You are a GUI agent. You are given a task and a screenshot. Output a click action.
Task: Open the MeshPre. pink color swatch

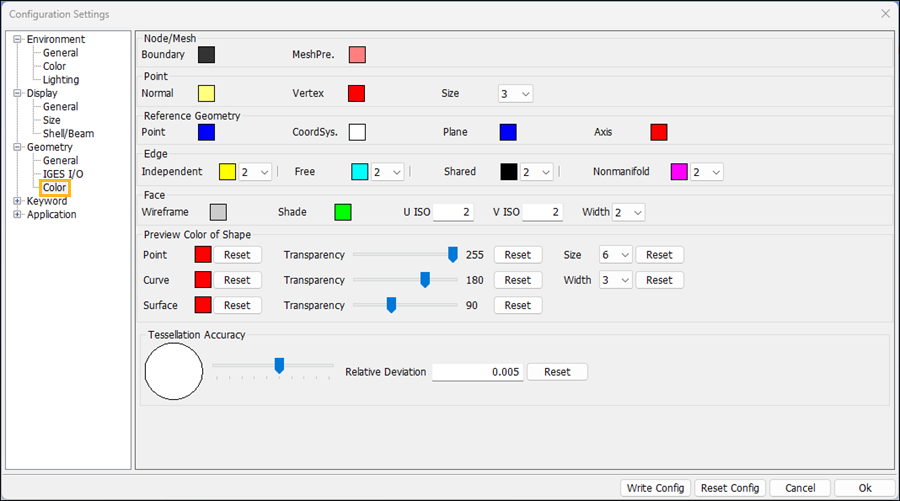(x=357, y=54)
